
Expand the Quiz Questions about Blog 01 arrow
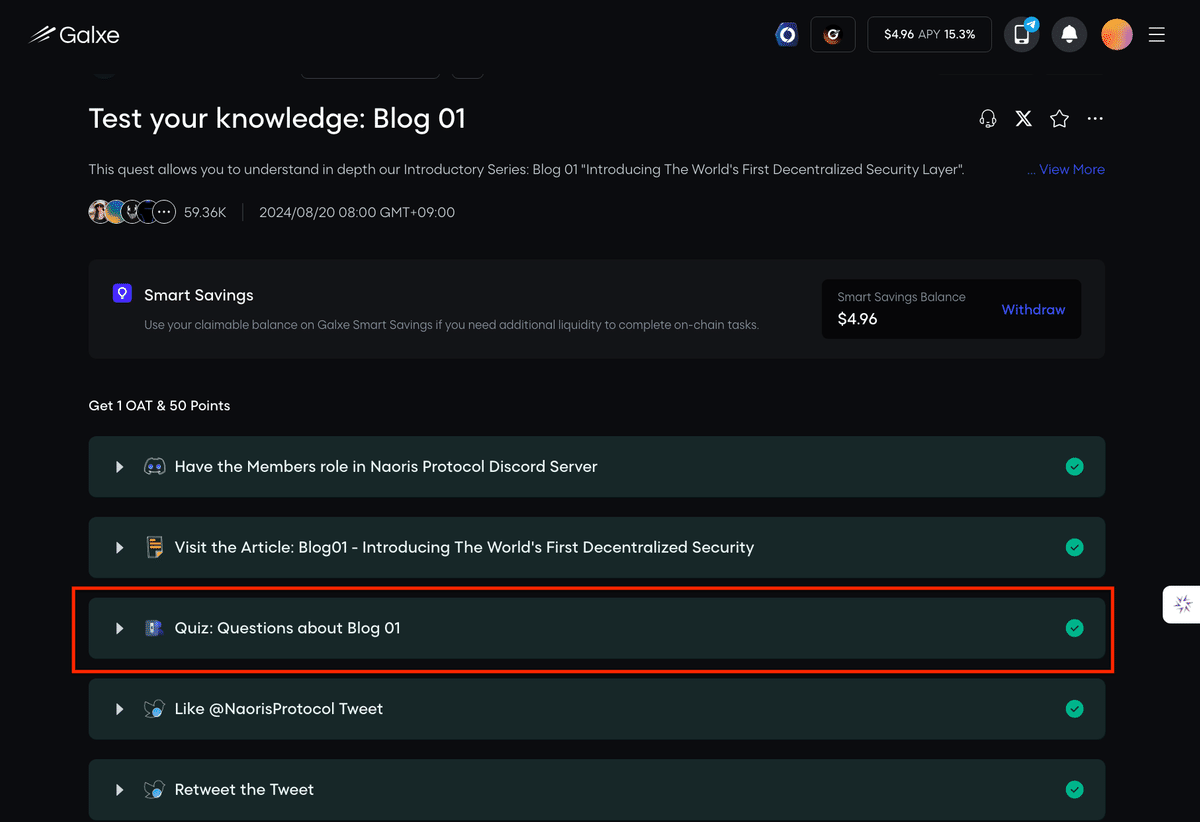coord(119,628)
